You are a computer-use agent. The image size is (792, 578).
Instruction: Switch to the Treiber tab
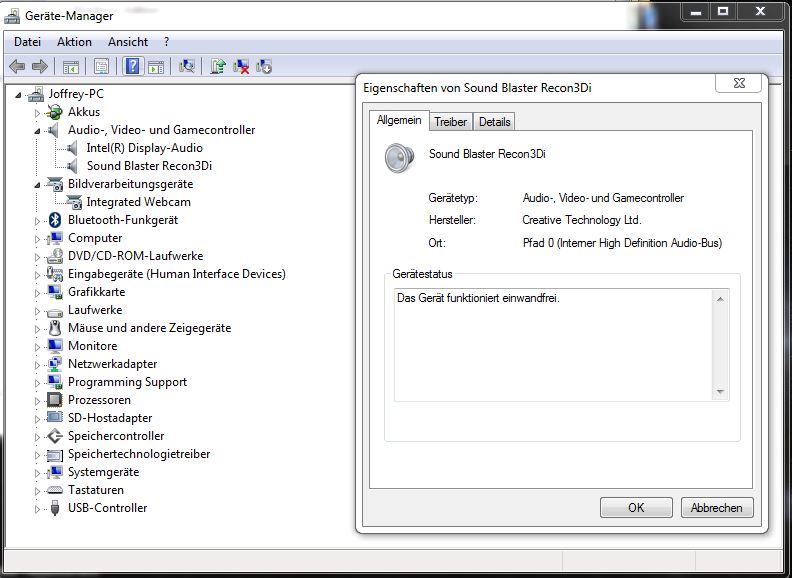450,122
